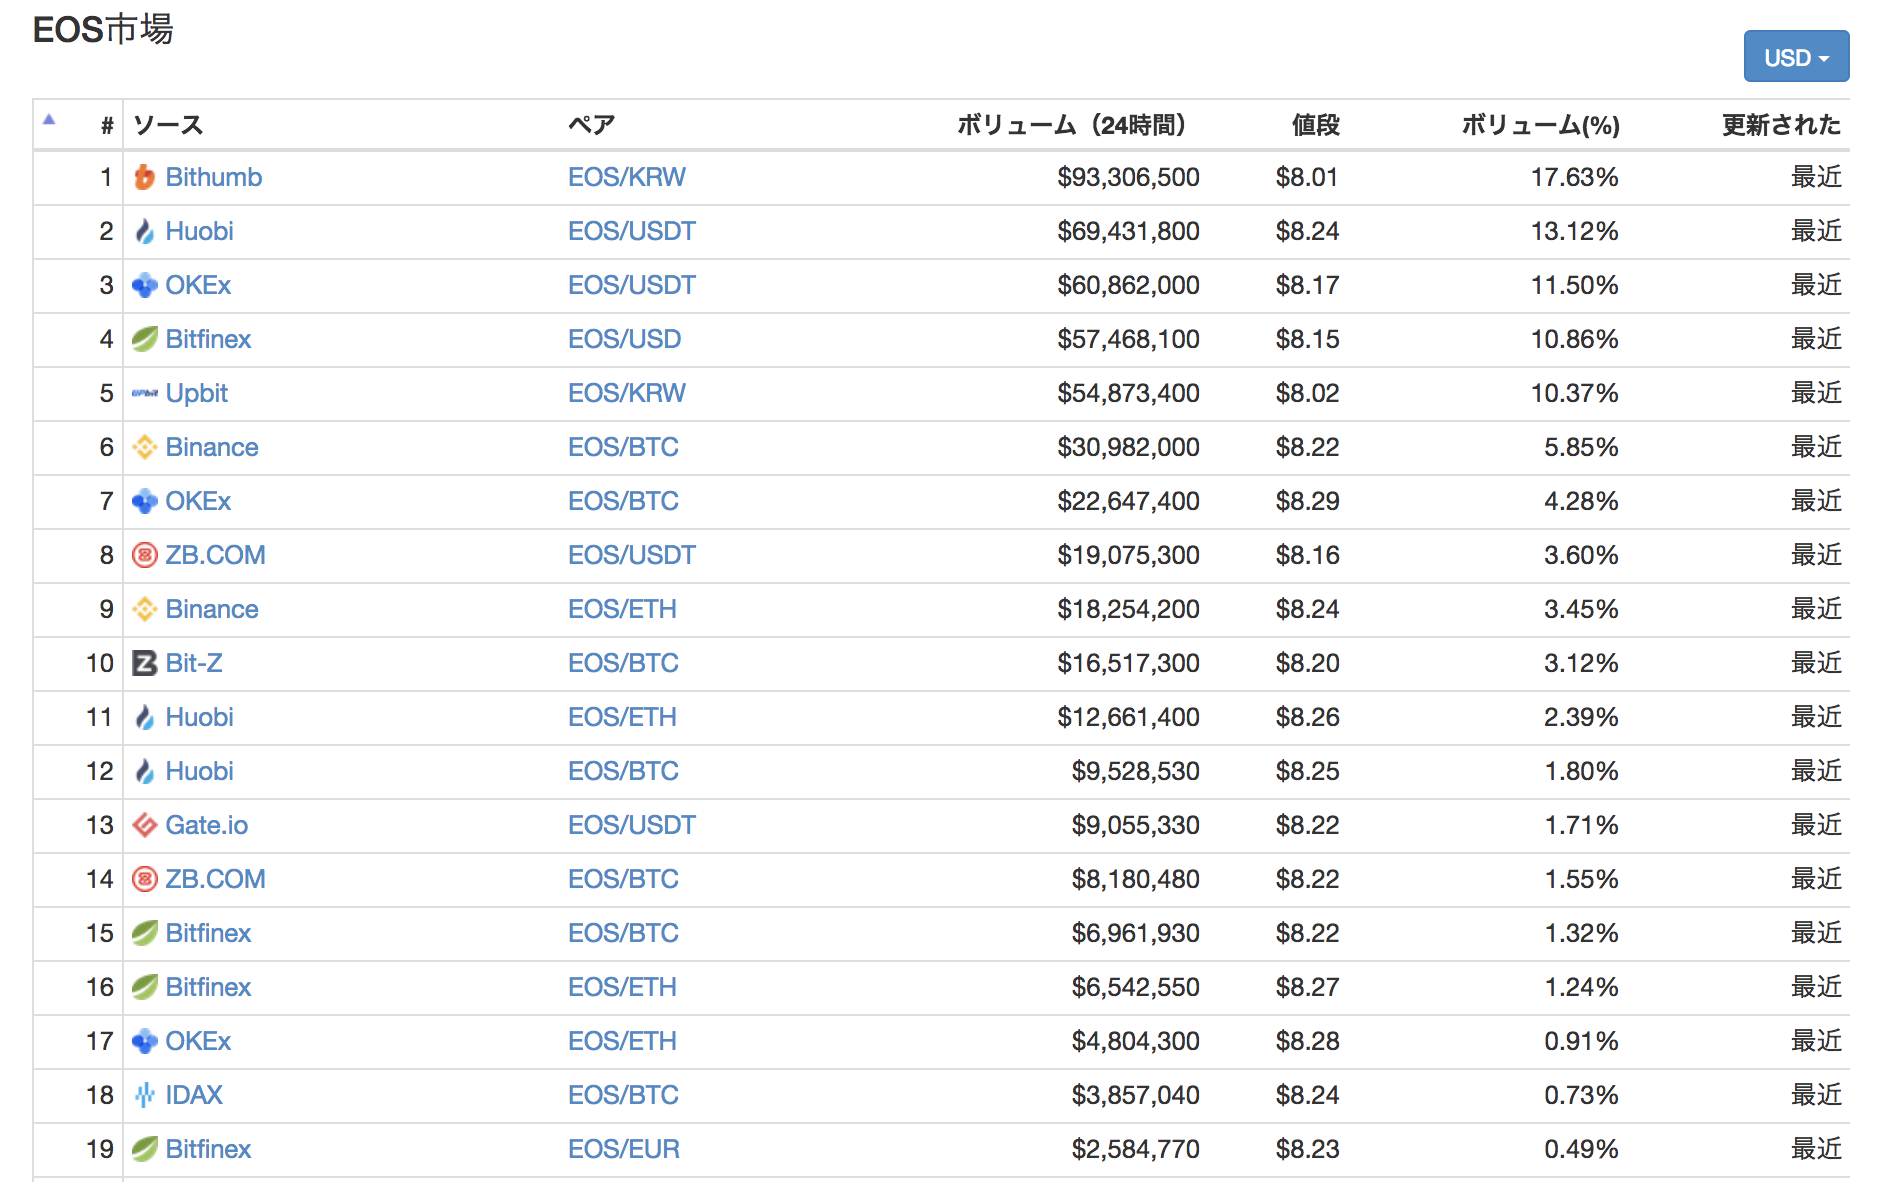1882x1182 pixels.
Task: Click the Huobi flame icon in row 2
Action: pos(145,231)
